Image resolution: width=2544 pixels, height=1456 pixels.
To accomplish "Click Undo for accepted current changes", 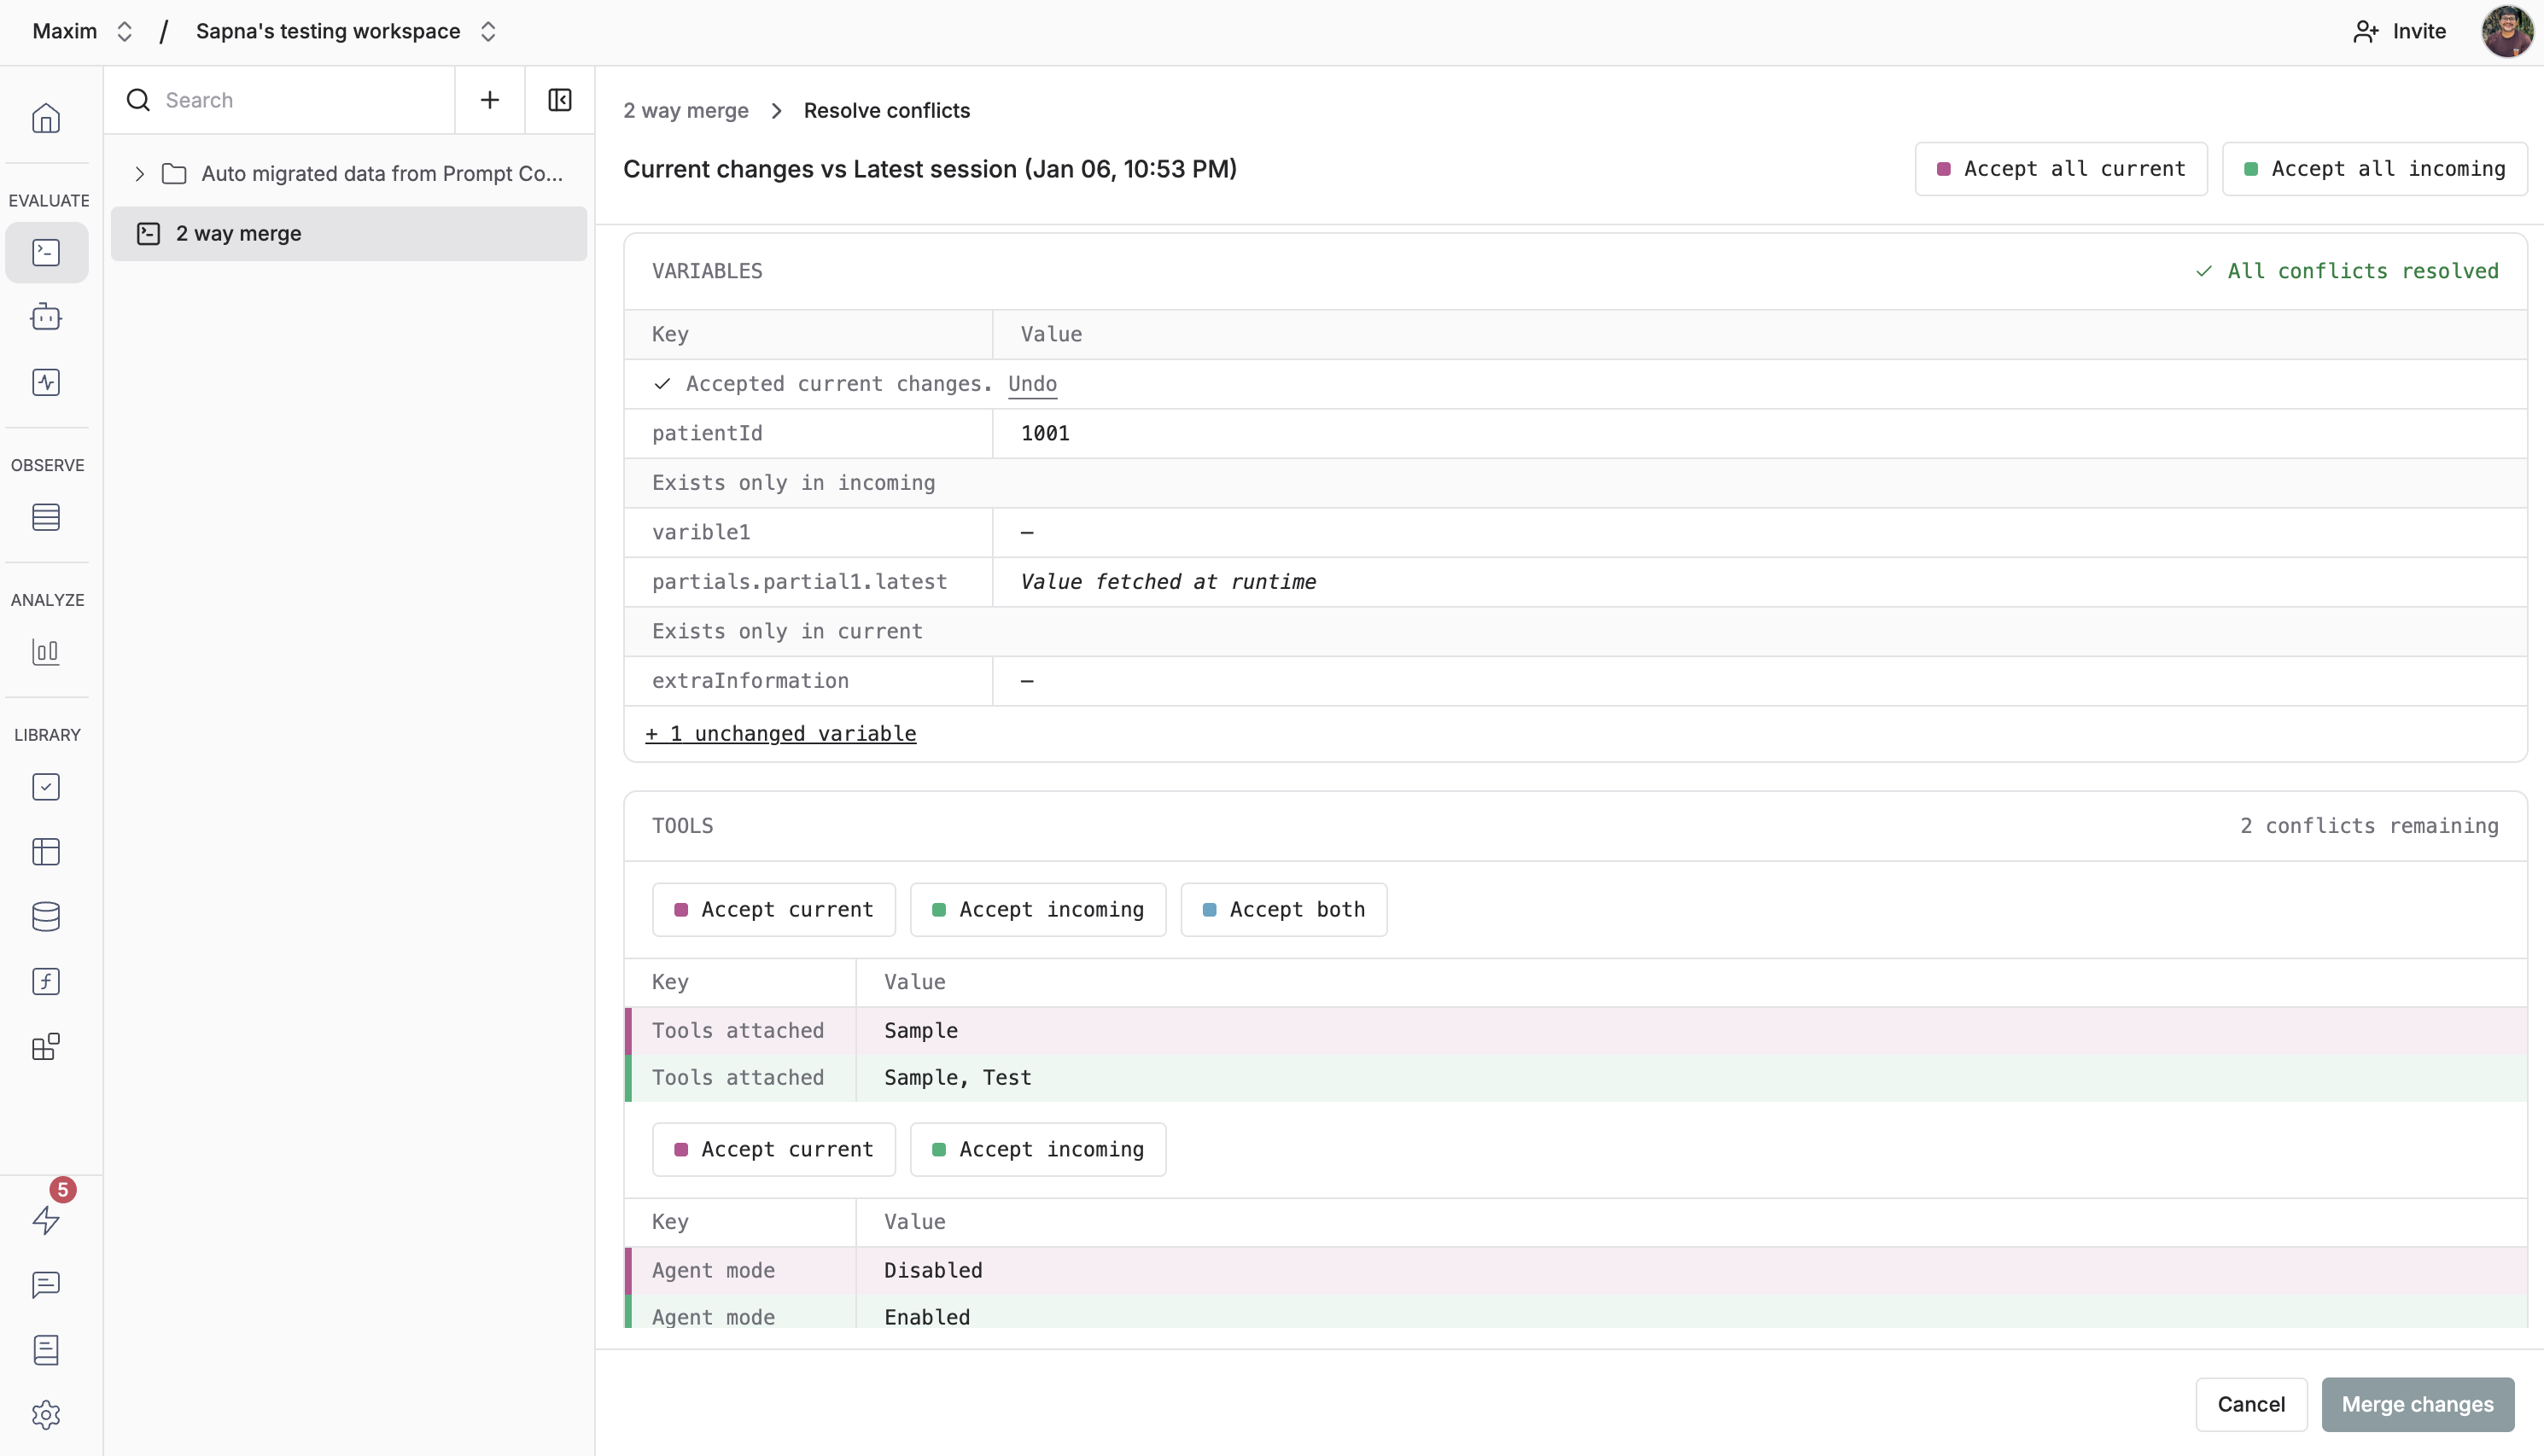I will click(1032, 384).
